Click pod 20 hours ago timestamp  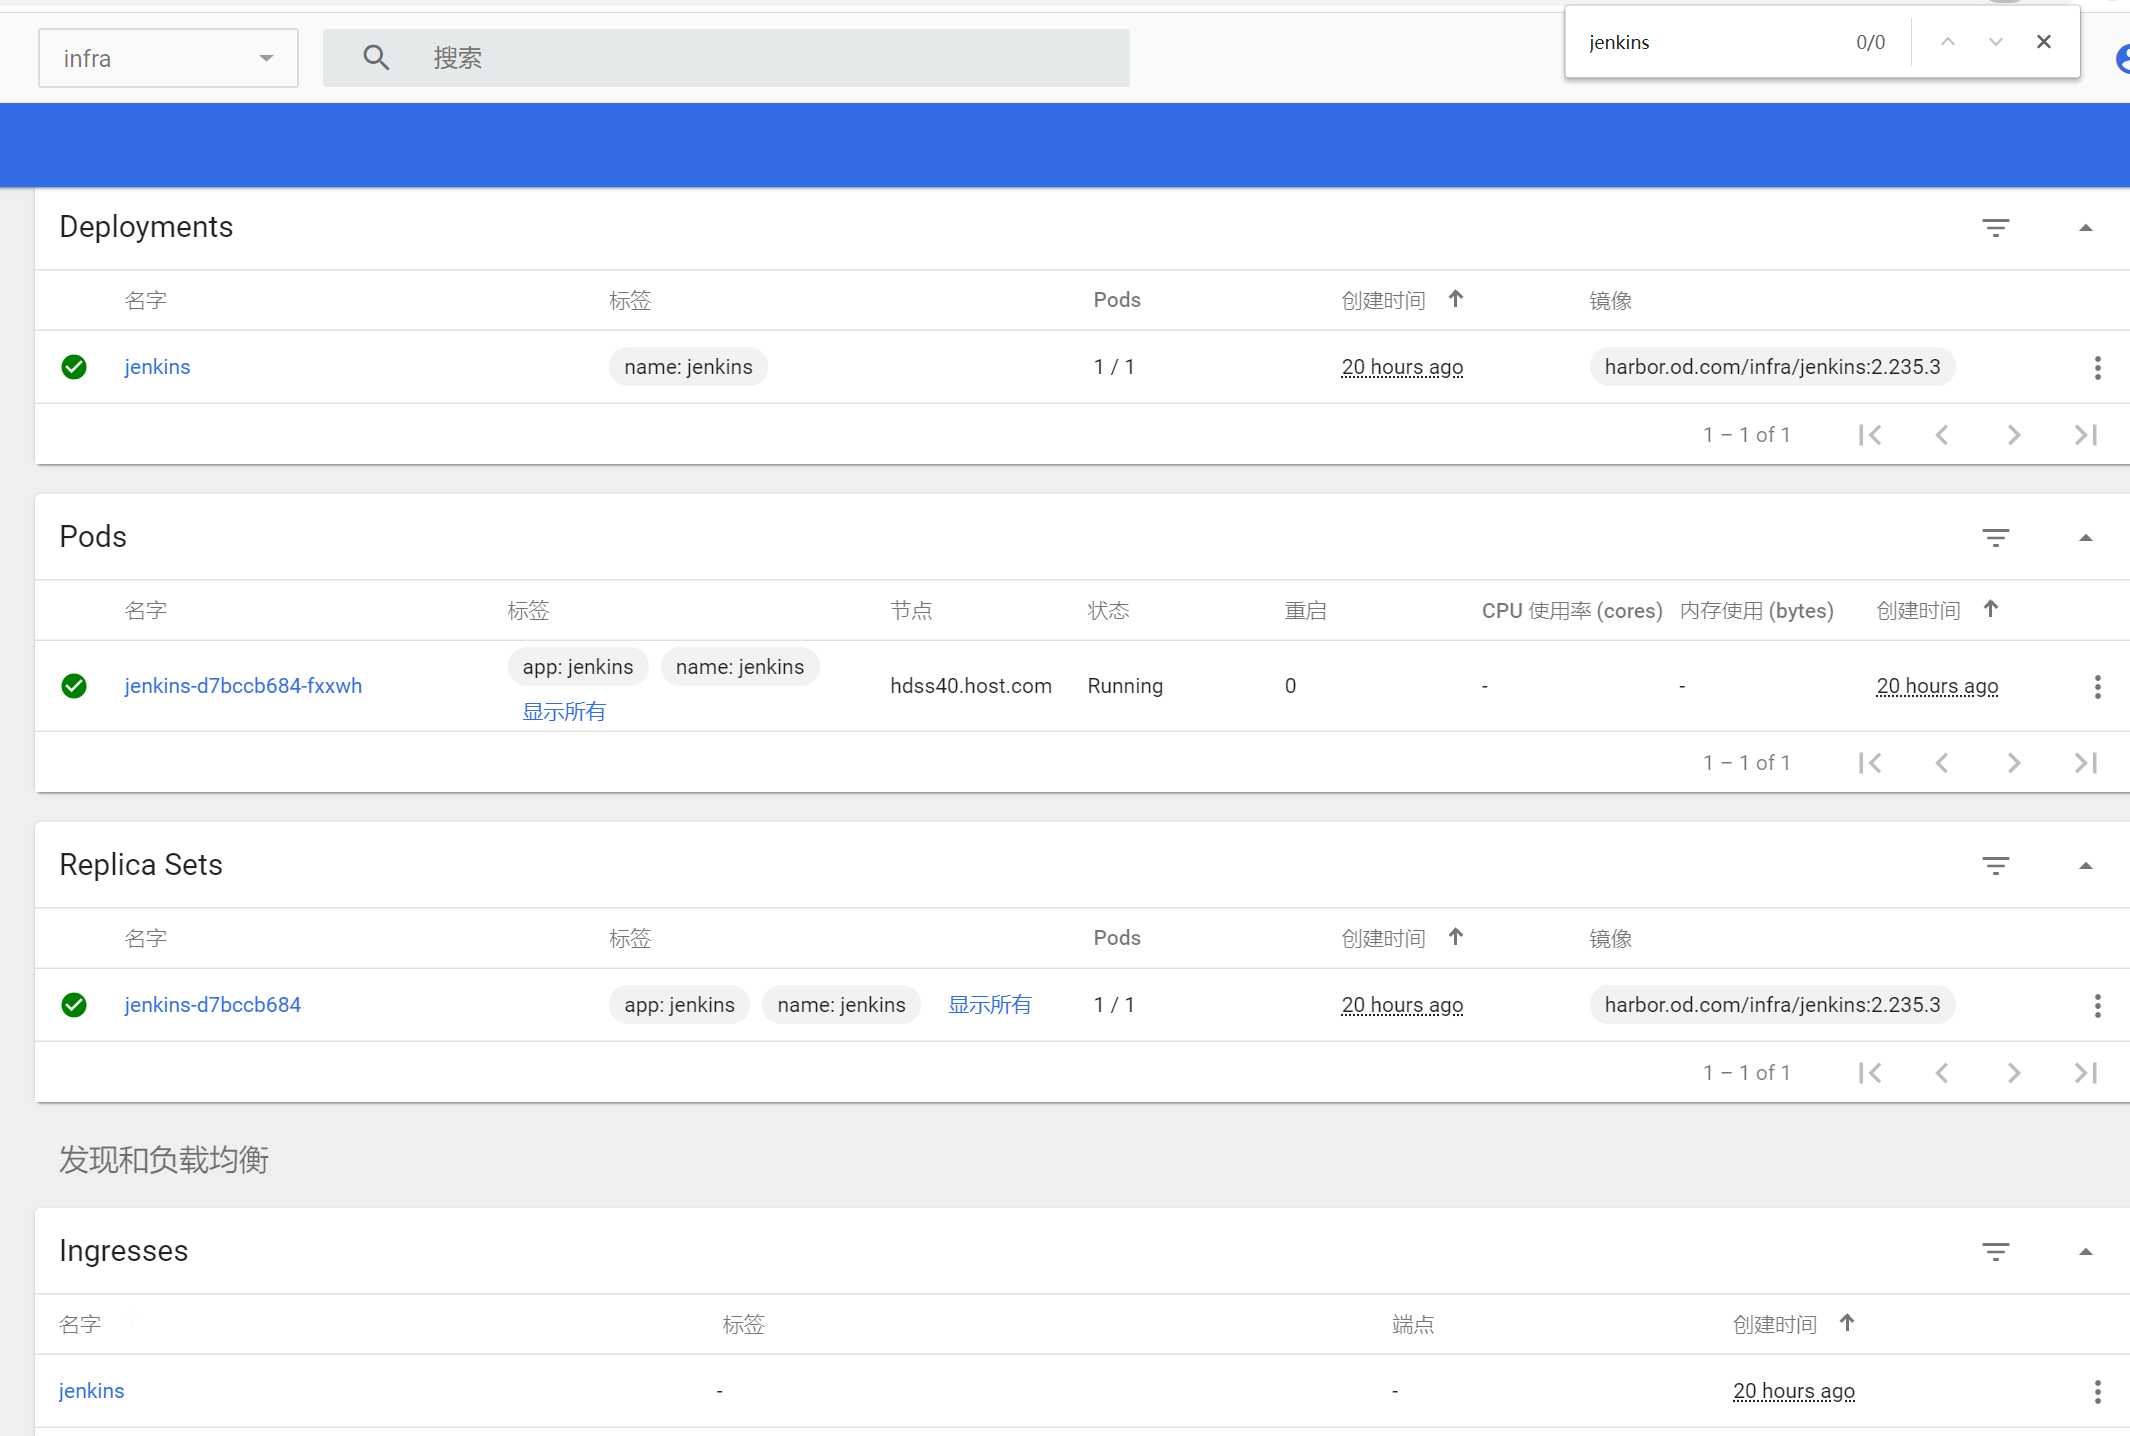tap(1937, 686)
